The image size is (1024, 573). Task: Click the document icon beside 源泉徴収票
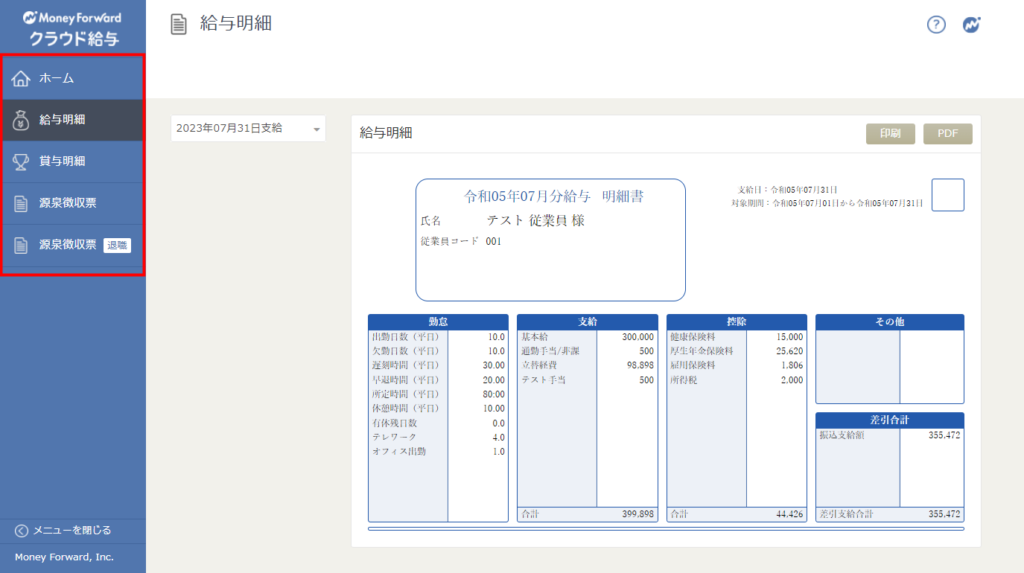click(21, 203)
